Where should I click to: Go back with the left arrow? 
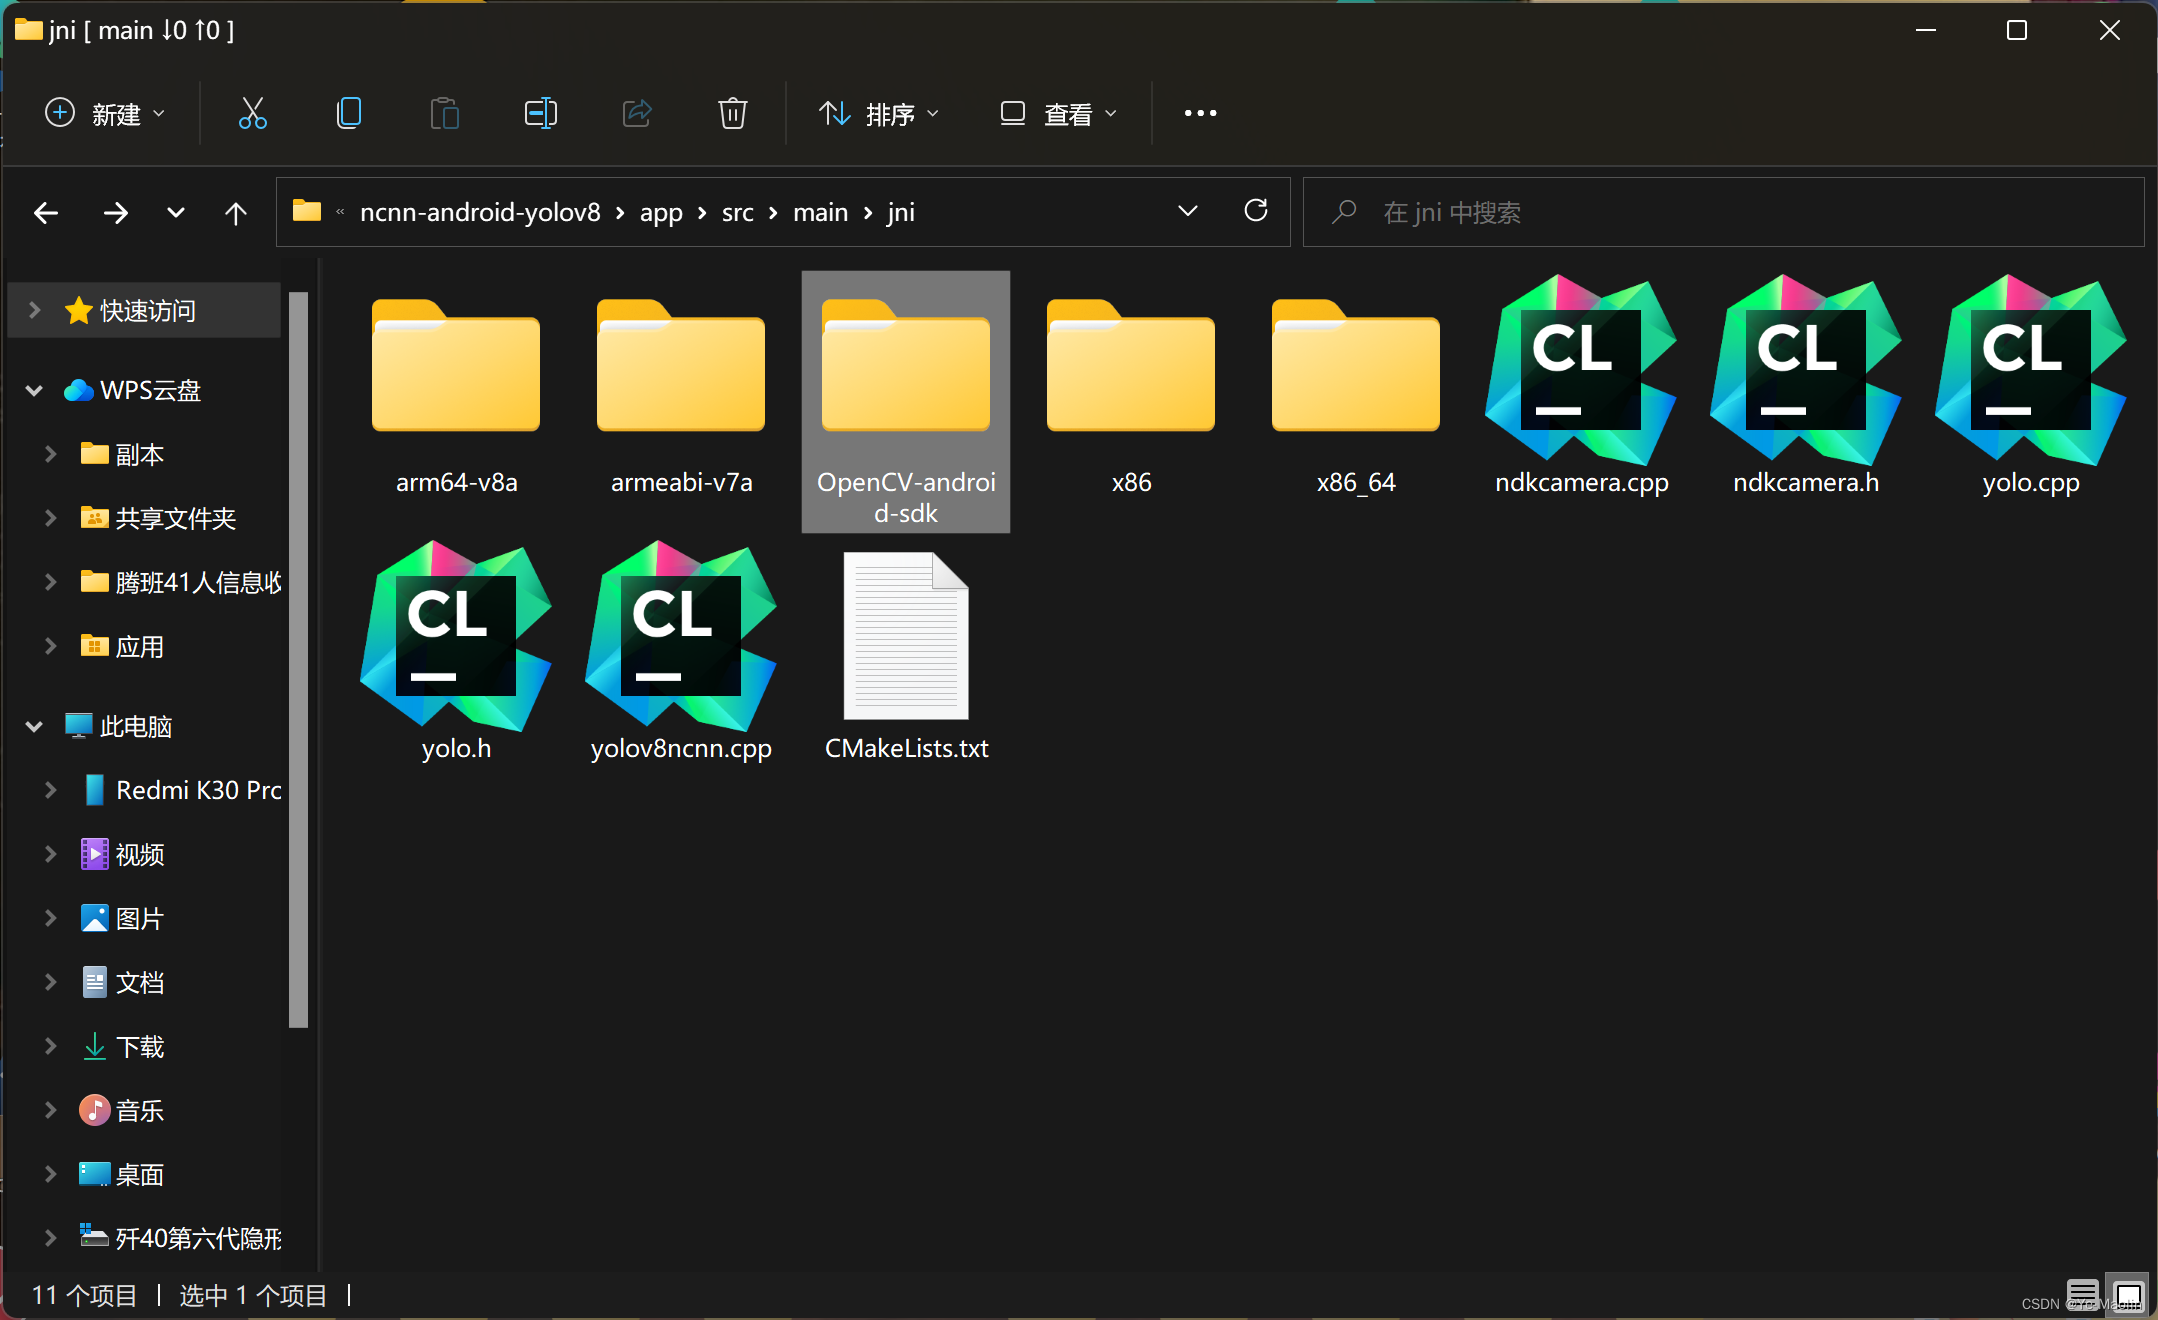coord(46,212)
